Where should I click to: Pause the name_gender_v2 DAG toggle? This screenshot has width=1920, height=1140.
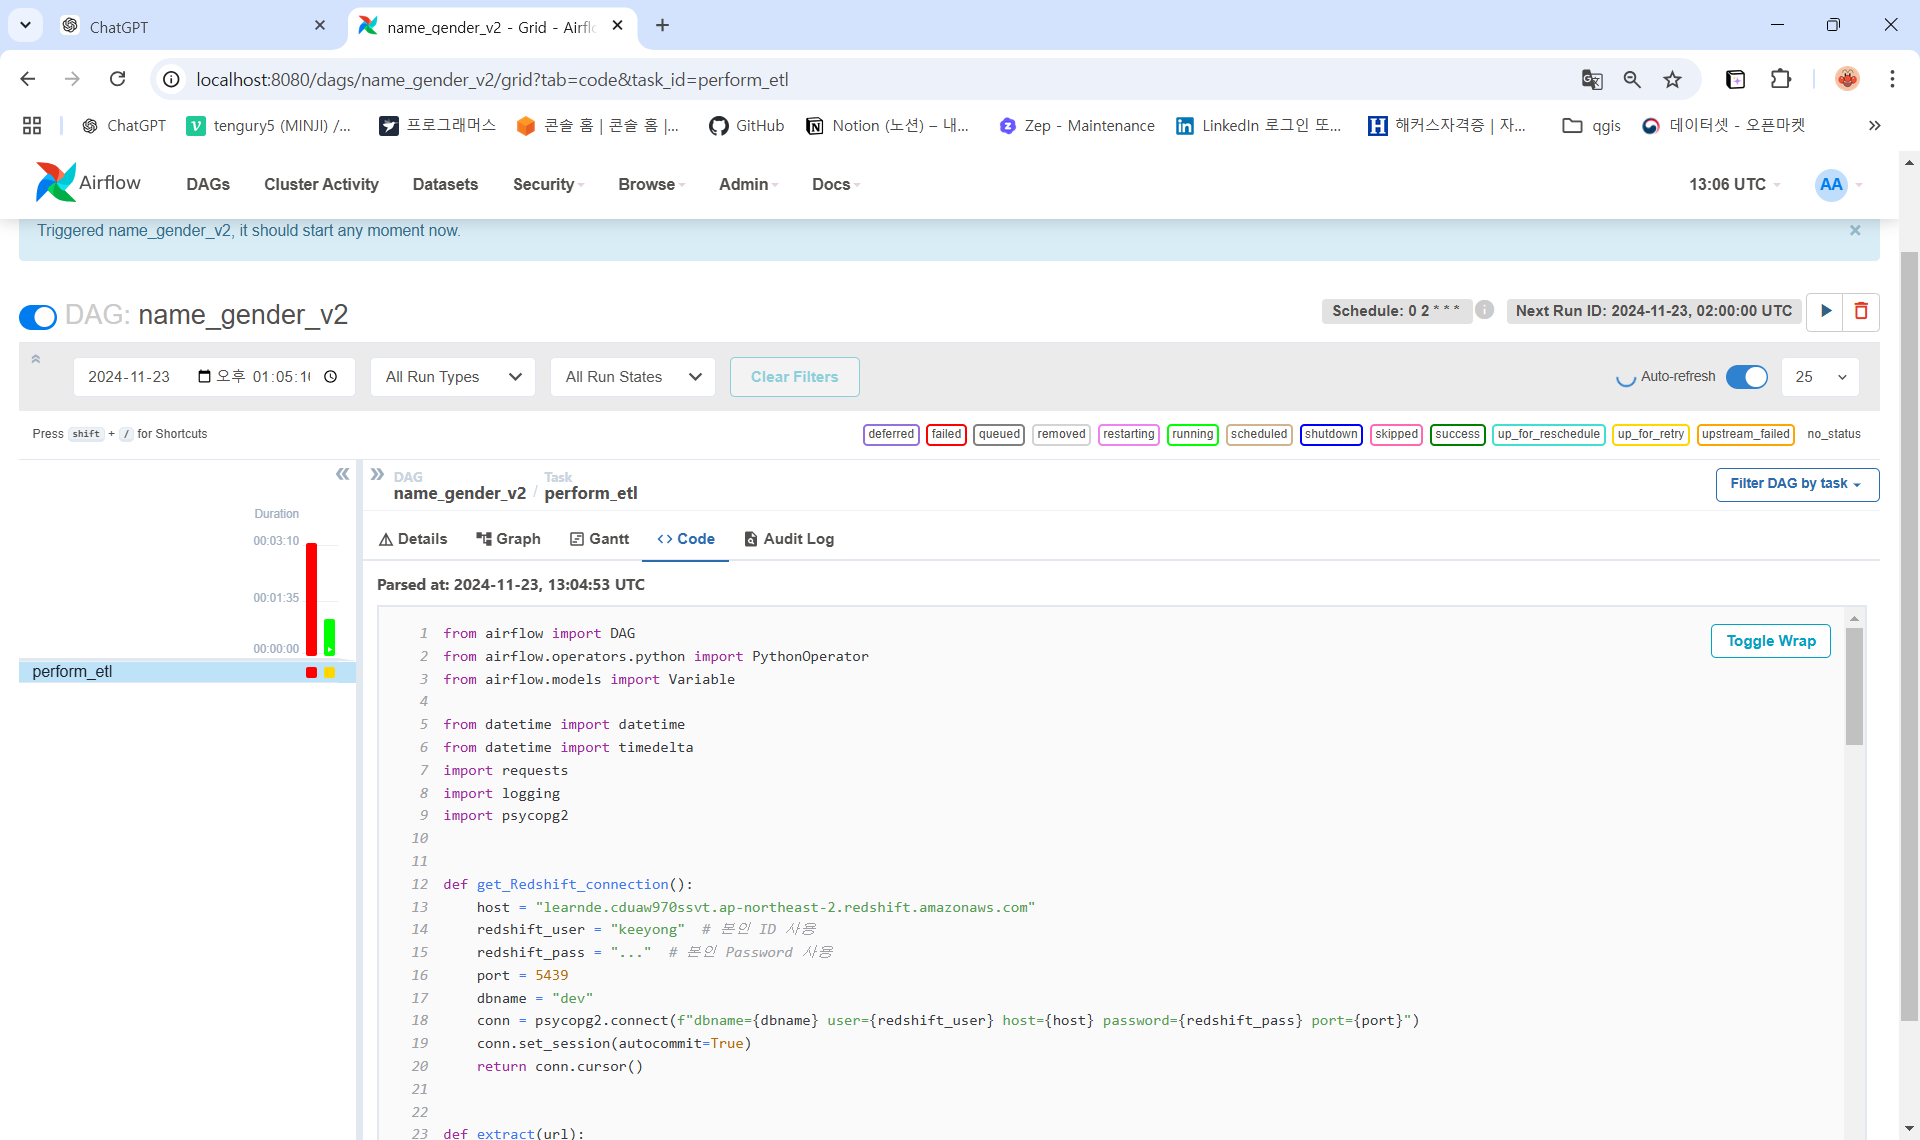coord(38,317)
